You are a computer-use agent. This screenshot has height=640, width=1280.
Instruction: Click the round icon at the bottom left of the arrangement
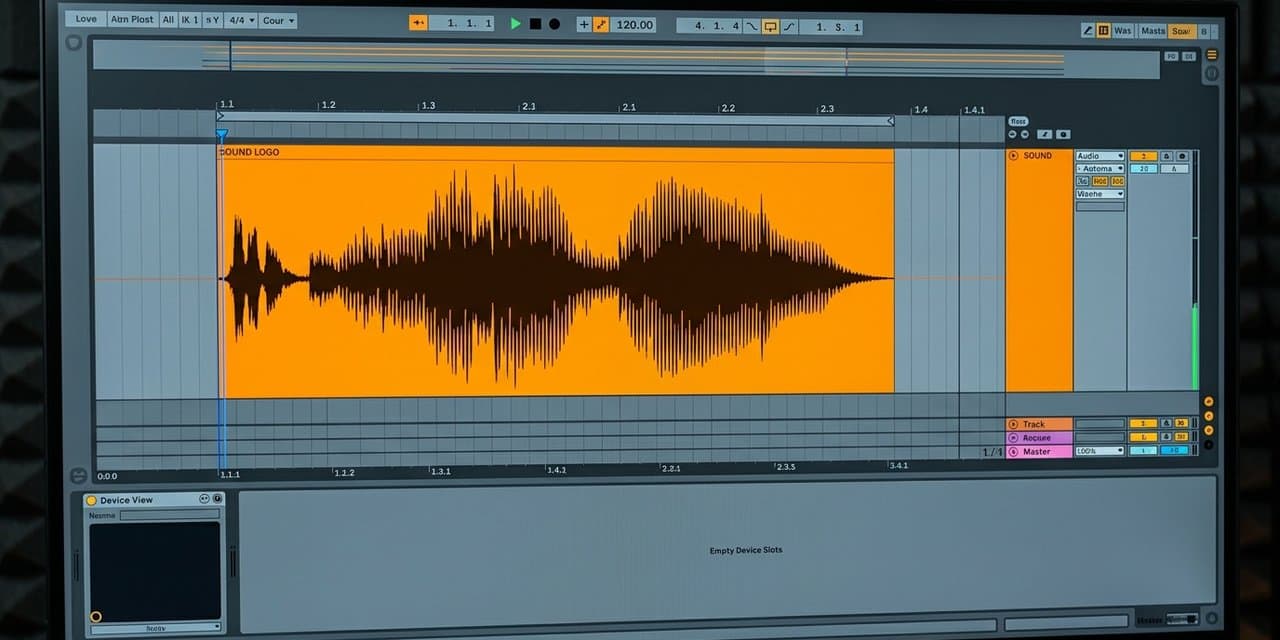pos(77,476)
